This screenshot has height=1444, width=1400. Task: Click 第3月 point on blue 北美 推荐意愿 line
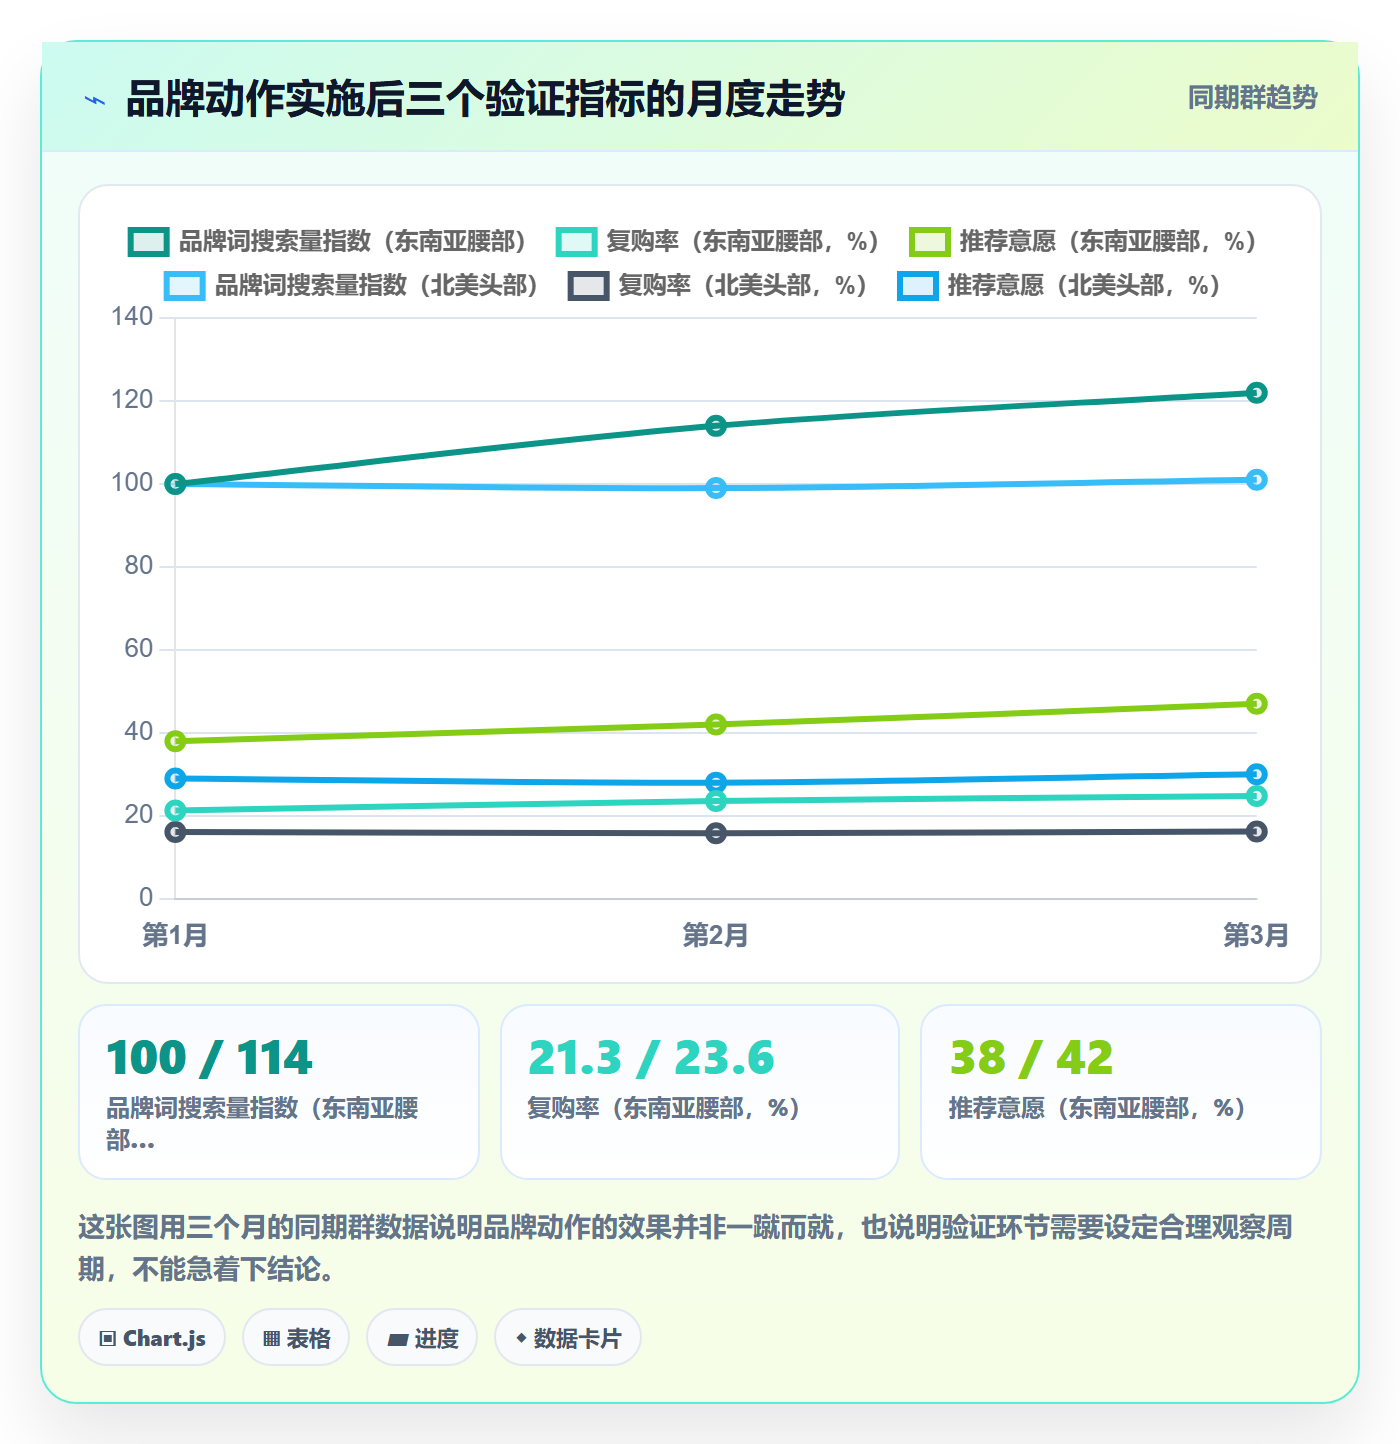[1257, 774]
